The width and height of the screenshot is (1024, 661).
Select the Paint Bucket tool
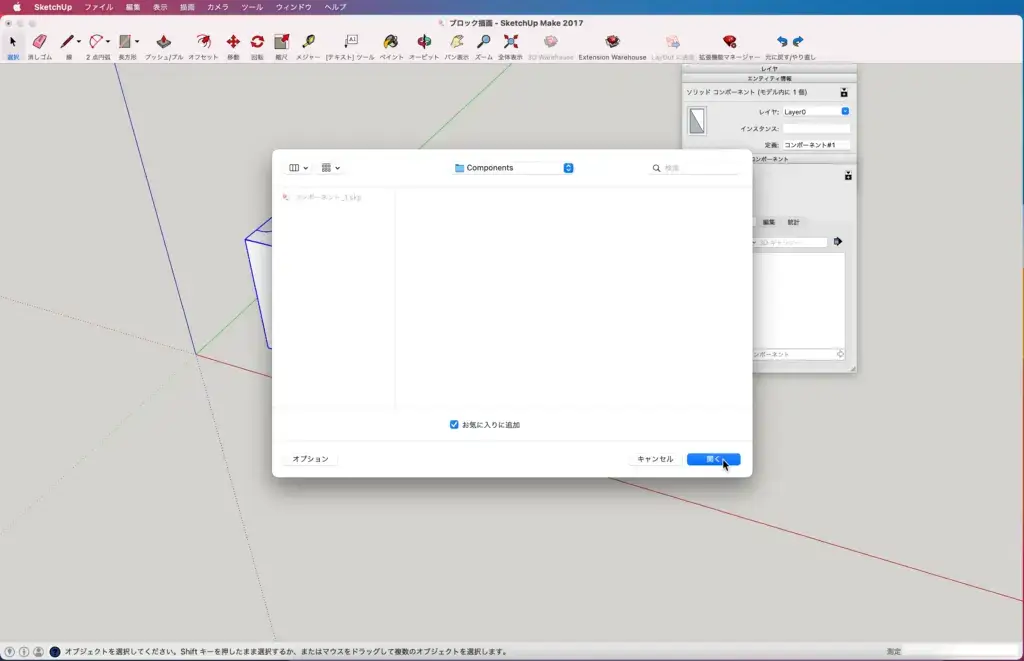tap(391, 42)
